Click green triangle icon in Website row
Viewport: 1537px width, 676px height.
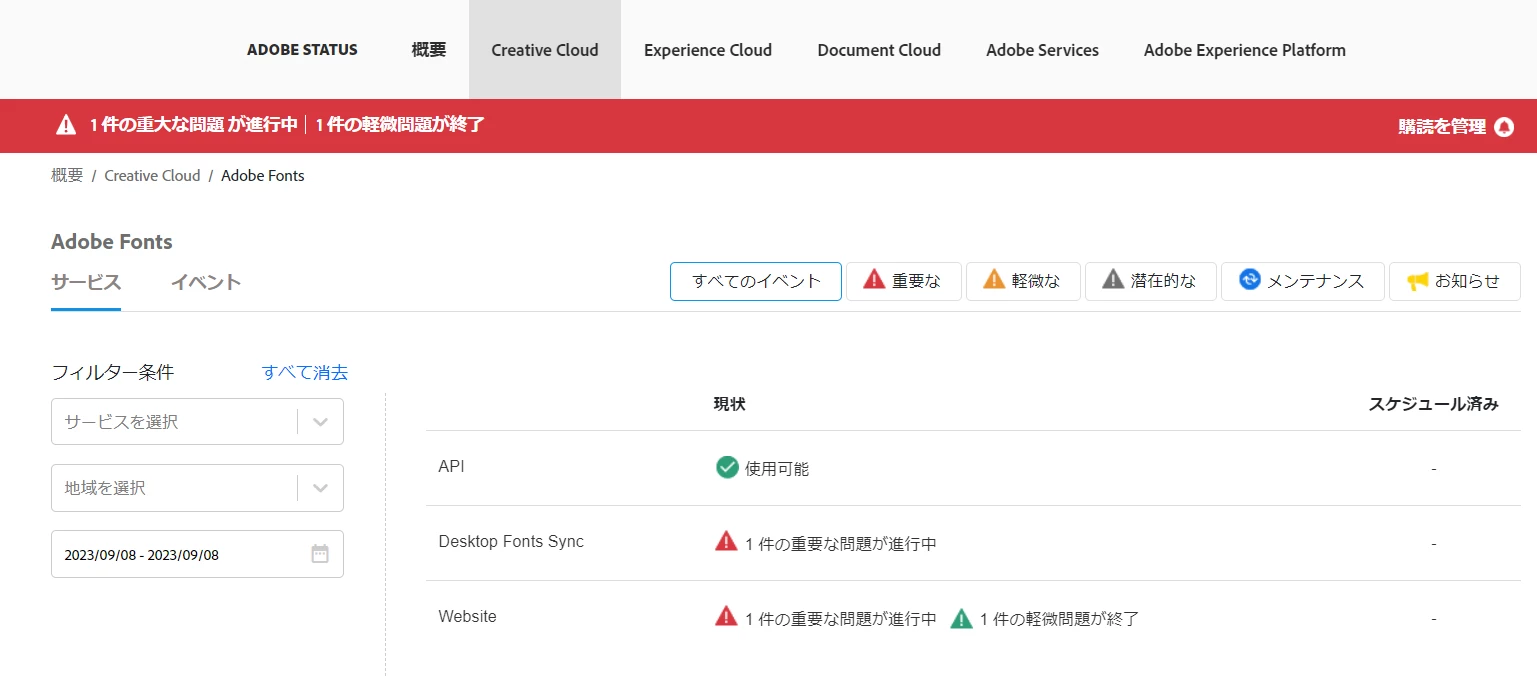point(961,618)
